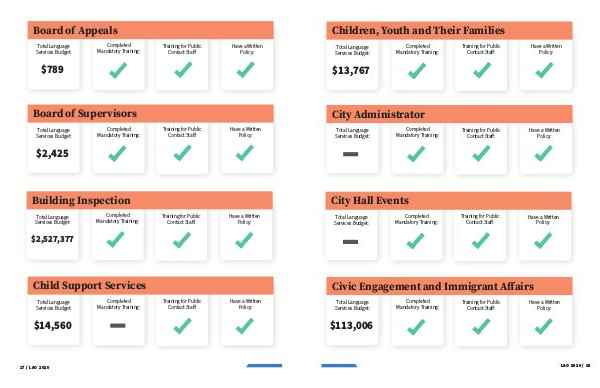The image size is (600, 388).
Task: Click Child Support Services mandatory training dash
Action: coord(117,326)
